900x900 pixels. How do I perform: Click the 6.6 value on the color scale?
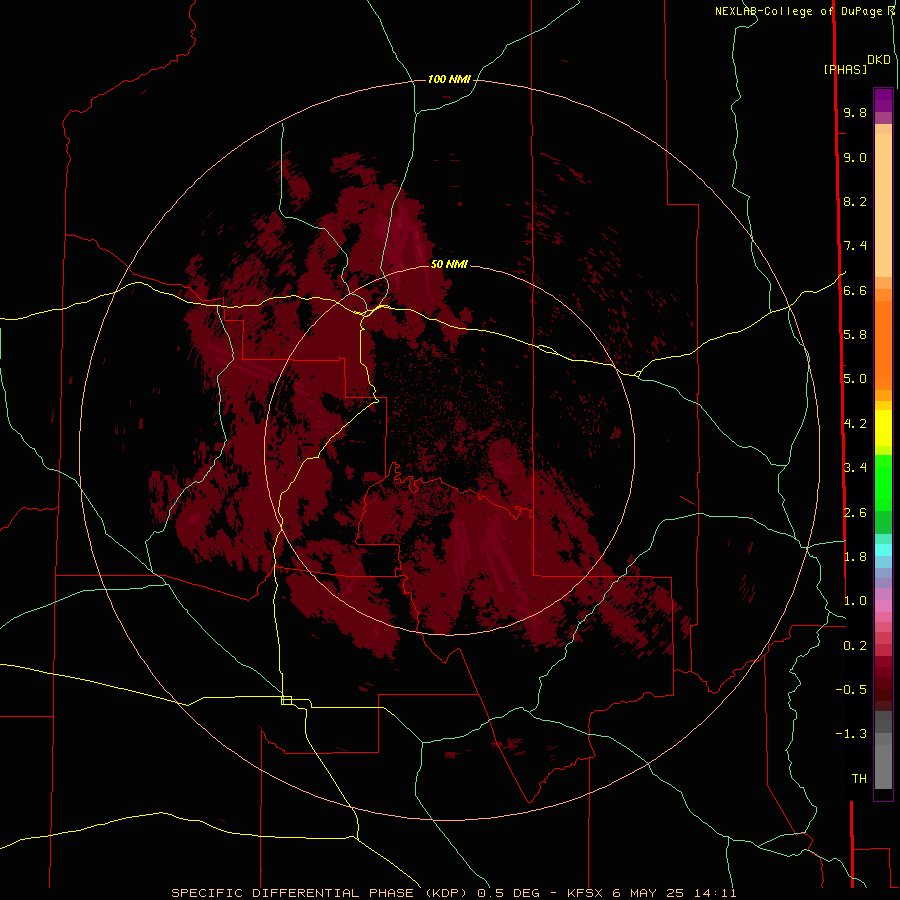coord(855,290)
